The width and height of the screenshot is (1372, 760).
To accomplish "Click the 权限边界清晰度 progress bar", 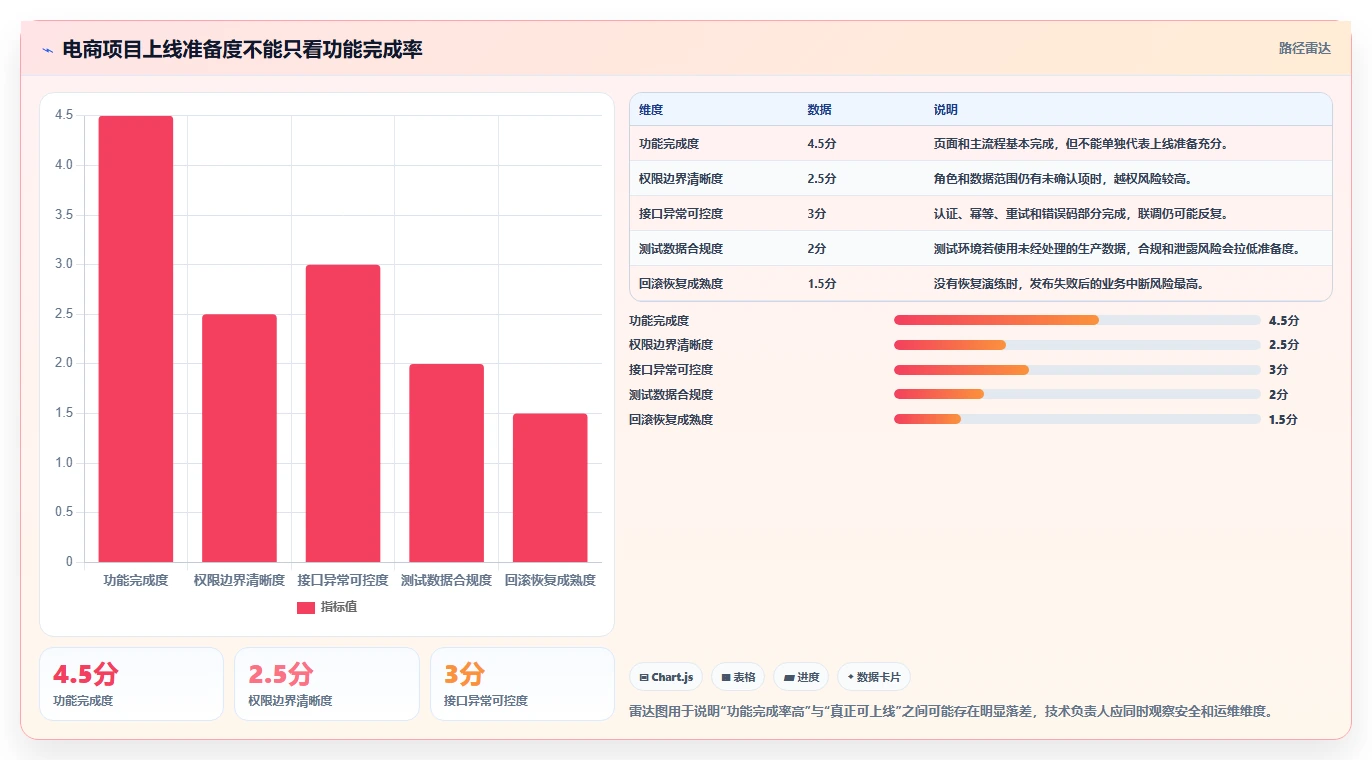I will pyautogui.click(x=1077, y=345).
